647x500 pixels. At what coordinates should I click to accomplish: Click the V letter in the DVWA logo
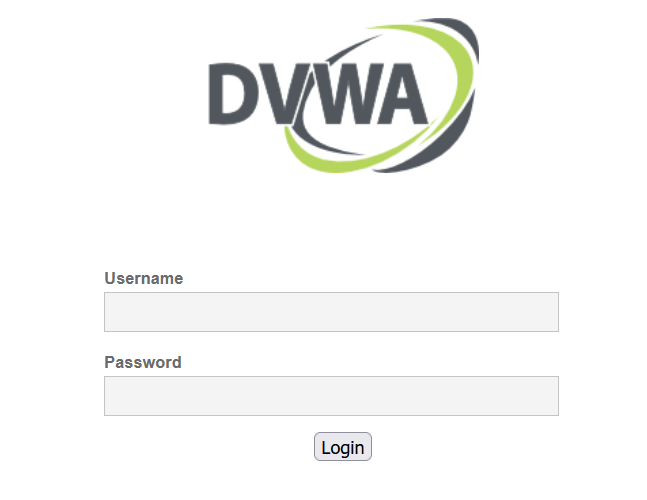[283, 94]
